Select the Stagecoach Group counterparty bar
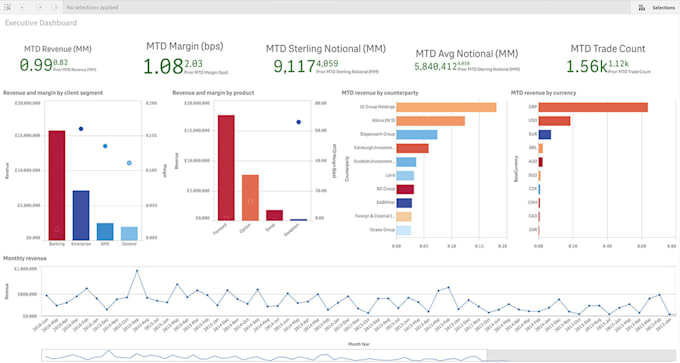This screenshot has height=363, width=680. pyautogui.click(x=417, y=134)
